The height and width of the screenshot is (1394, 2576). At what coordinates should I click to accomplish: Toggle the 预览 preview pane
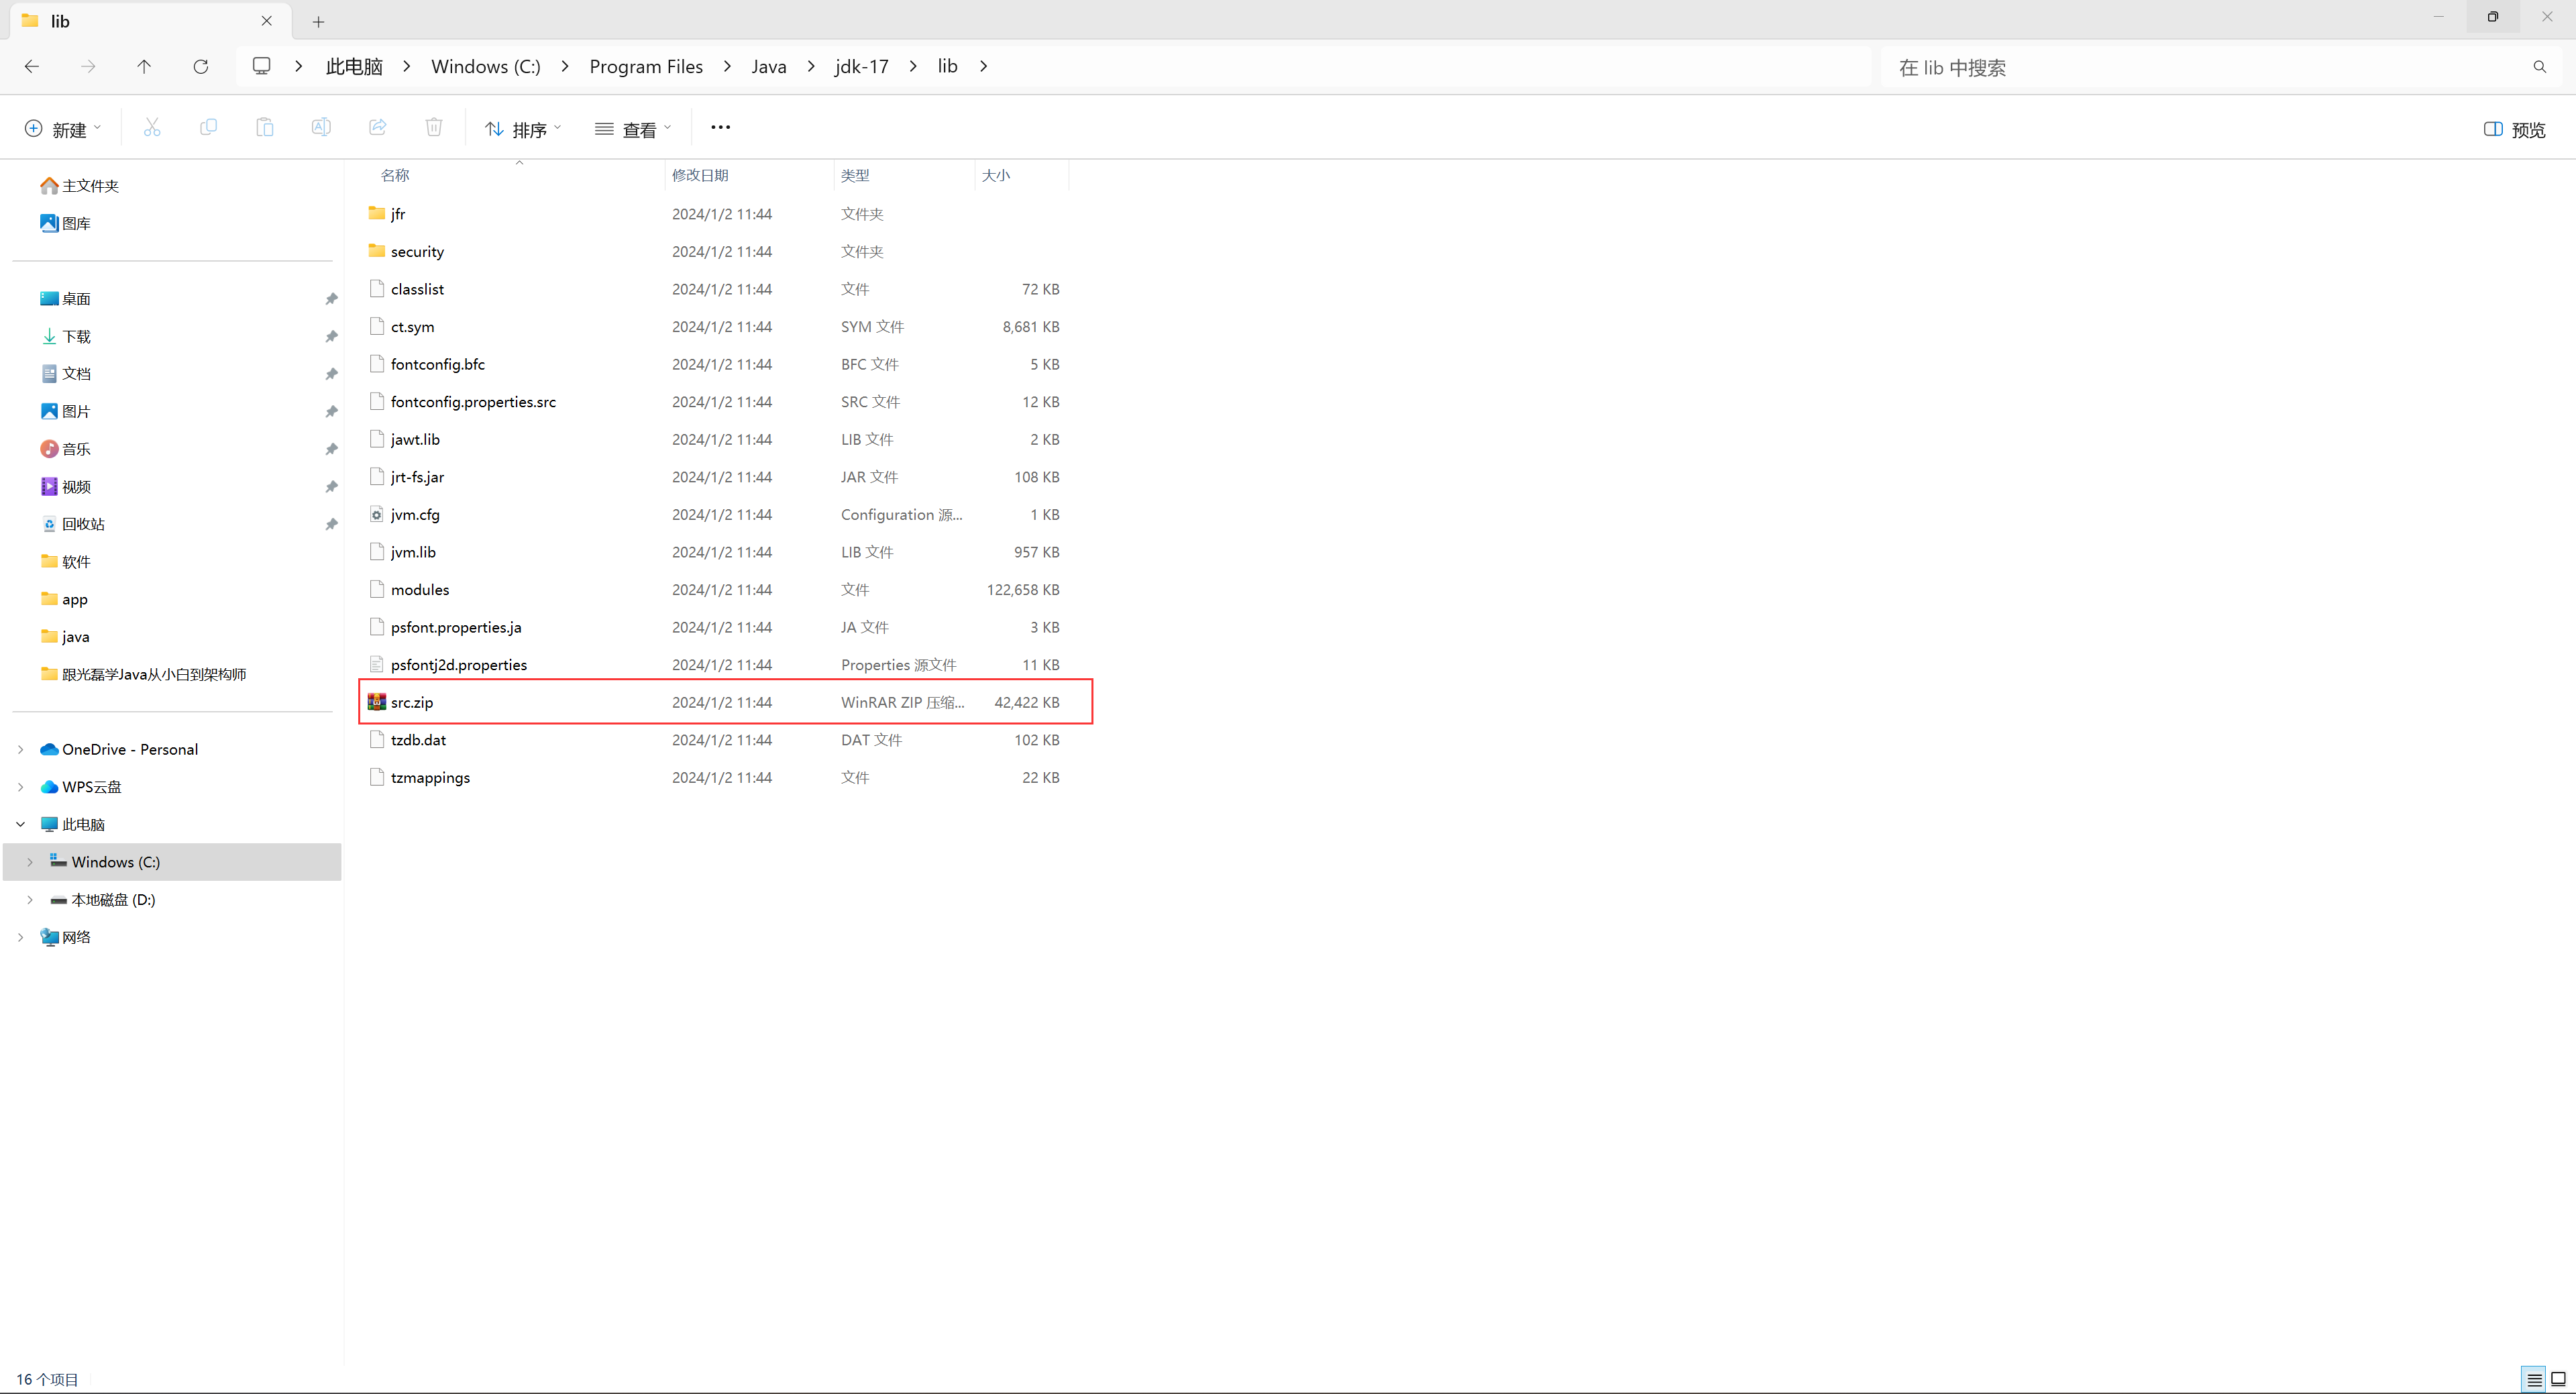click(2515, 129)
